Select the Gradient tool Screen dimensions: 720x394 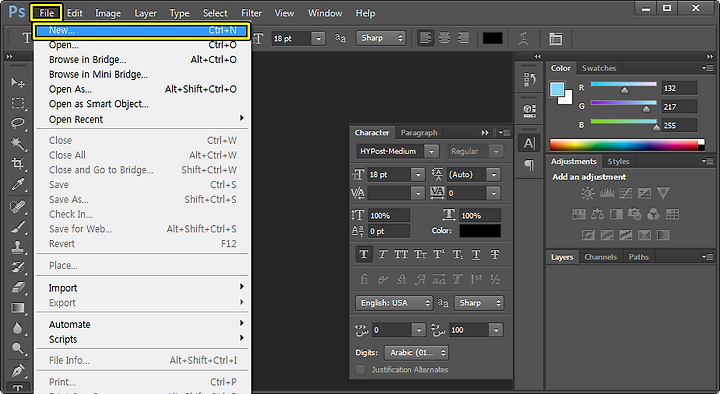[x=18, y=308]
